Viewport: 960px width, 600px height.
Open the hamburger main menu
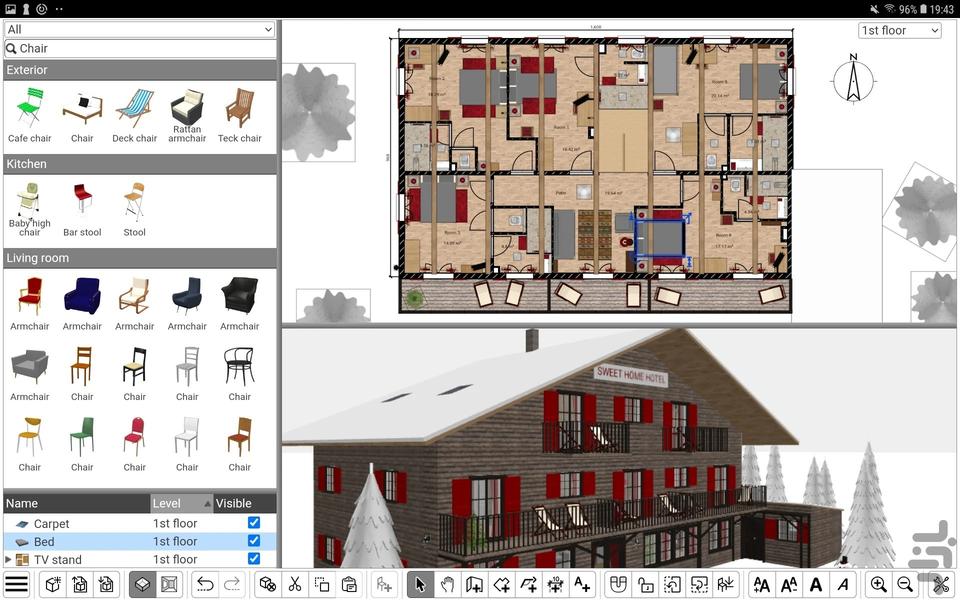point(17,584)
